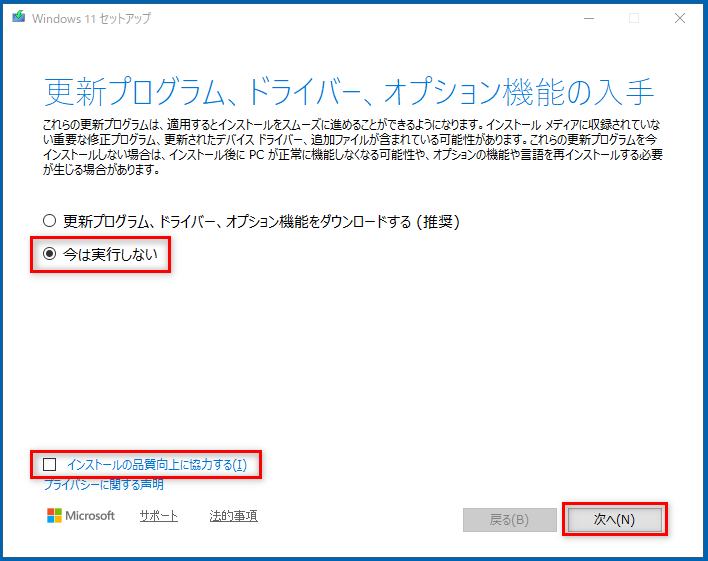This screenshot has width=708, height=561.
Task: Minimize the Windows 11 セットアップ window
Action: coord(589,19)
